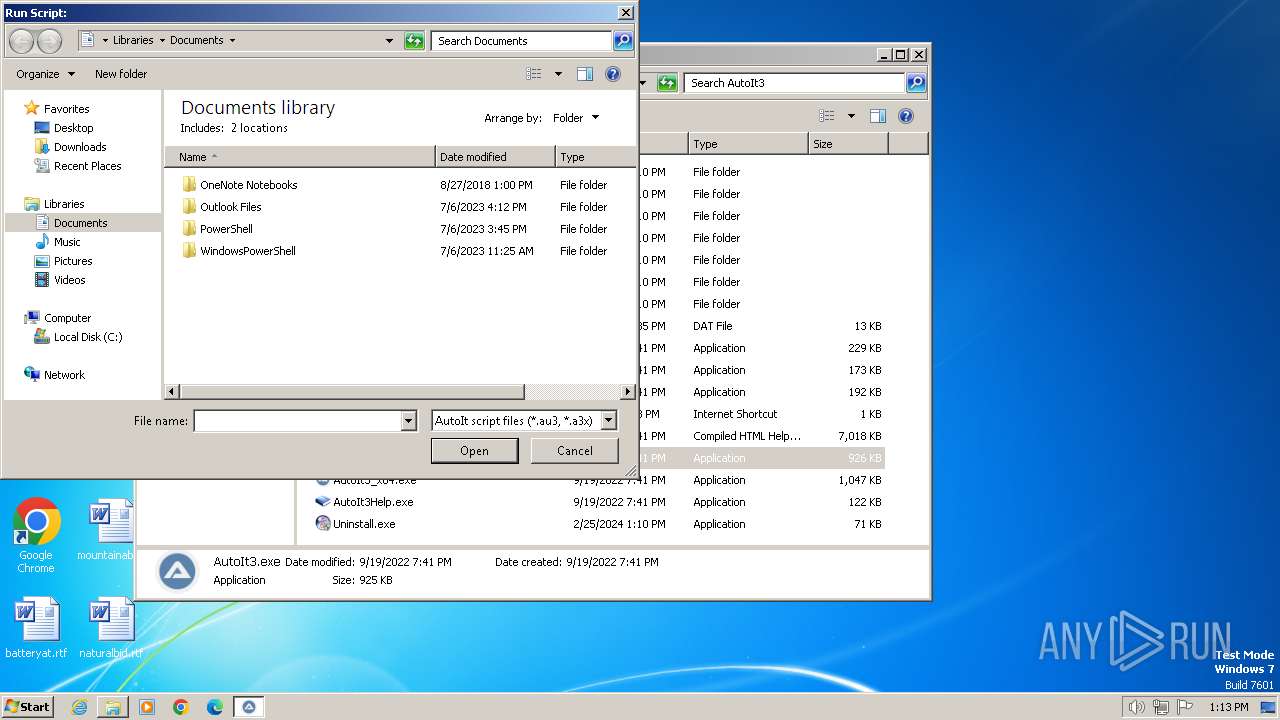Screen dimensions: 1280x720
Task: Go to Desktop in Favorites
Action: click(73, 128)
